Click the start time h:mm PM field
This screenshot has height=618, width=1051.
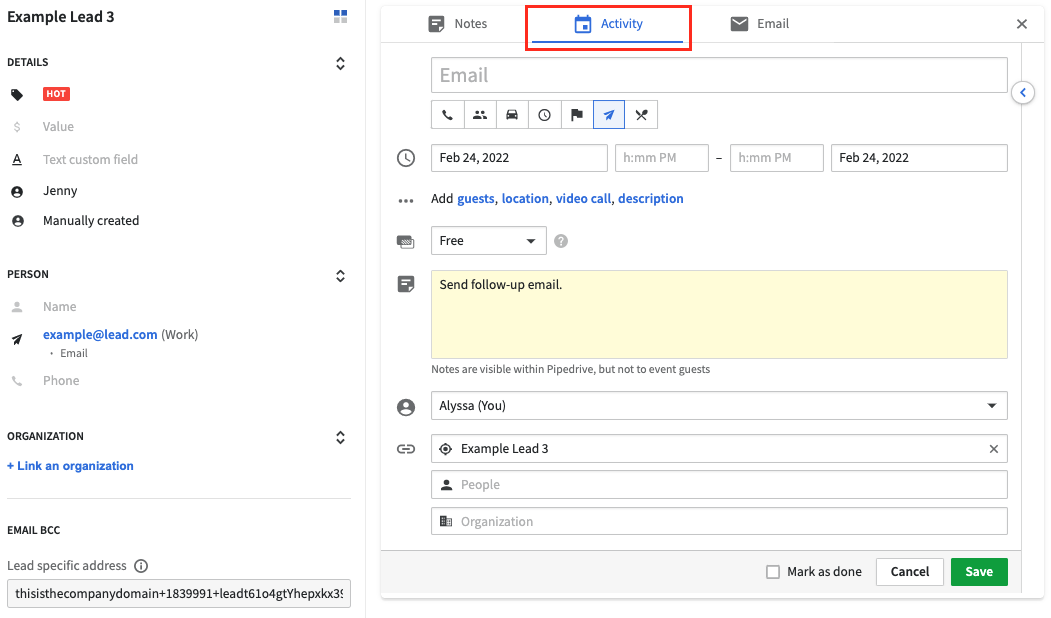coord(662,158)
